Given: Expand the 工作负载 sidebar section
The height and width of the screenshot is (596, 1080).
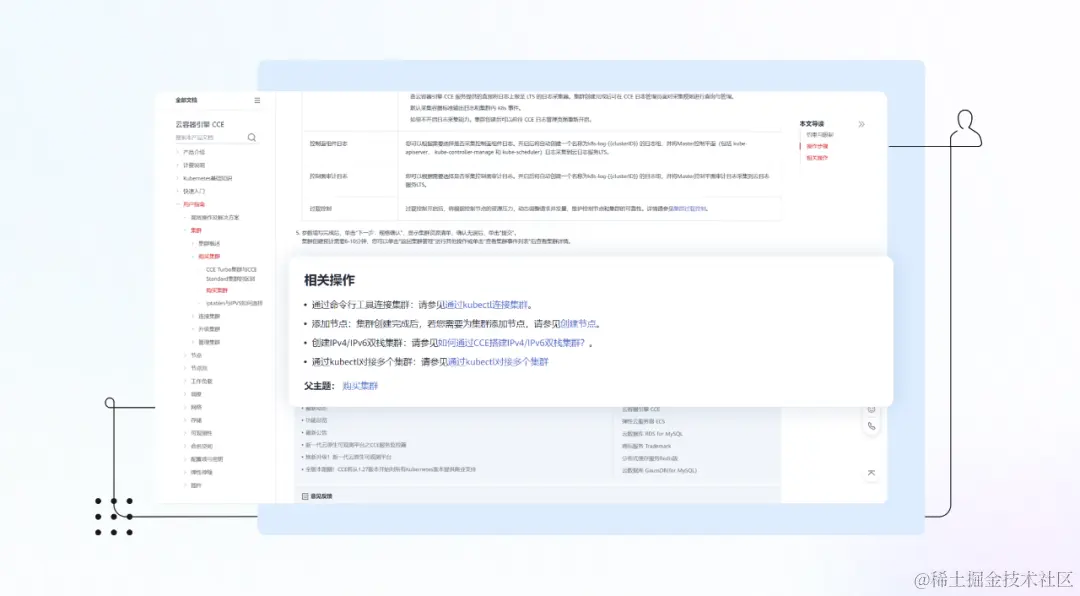Looking at the screenshot, I should pos(200,381).
